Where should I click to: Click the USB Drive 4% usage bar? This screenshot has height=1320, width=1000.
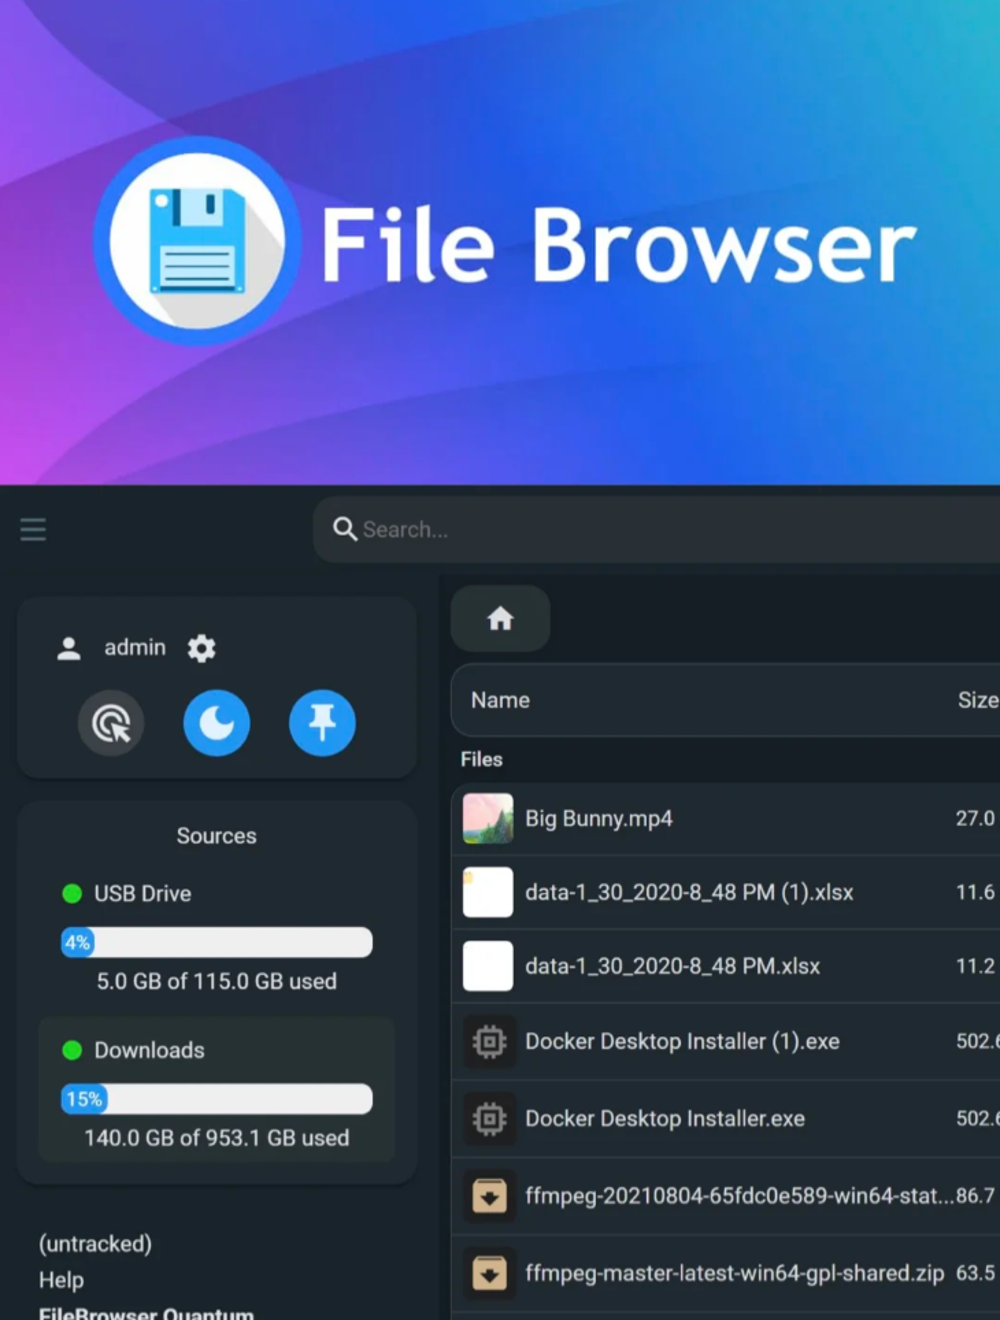pyautogui.click(x=216, y=942)
